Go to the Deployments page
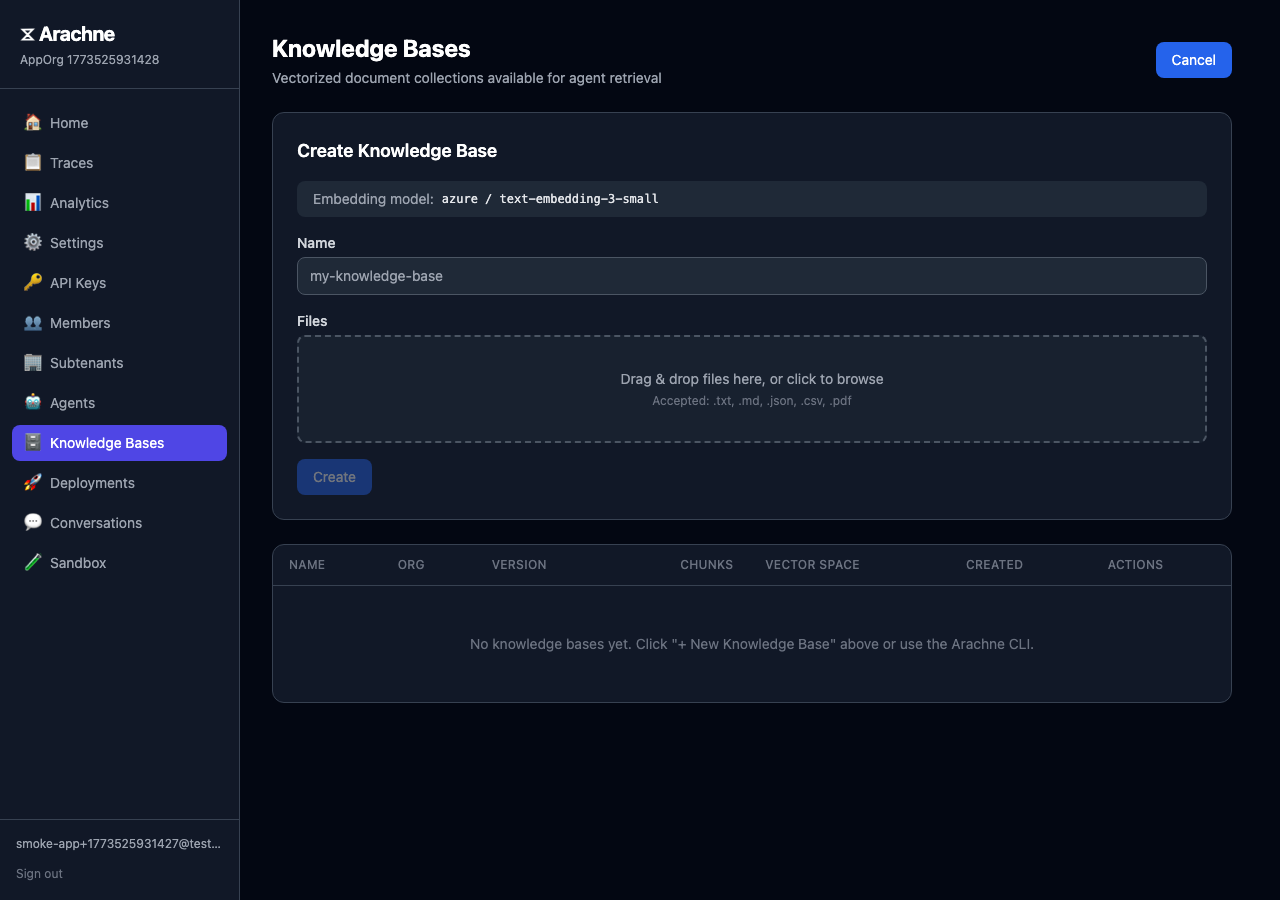This screenshot has width=1280, height=900. point(92,483)
